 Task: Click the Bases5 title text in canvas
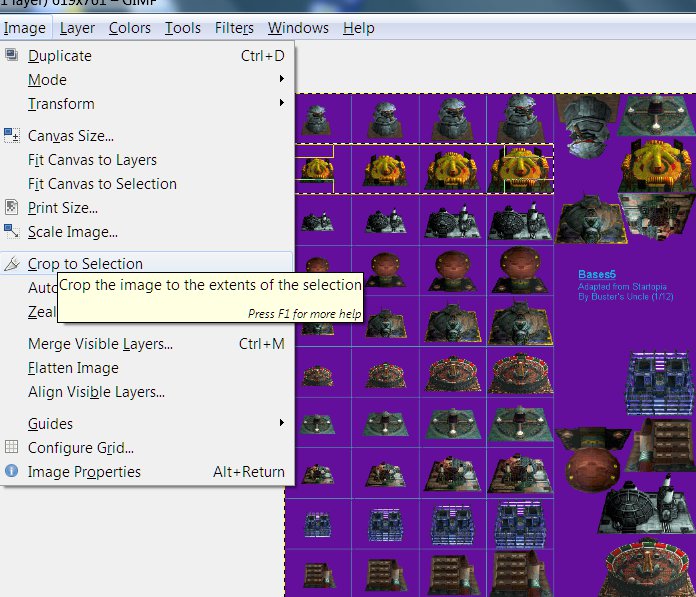[x=597, y=274]
